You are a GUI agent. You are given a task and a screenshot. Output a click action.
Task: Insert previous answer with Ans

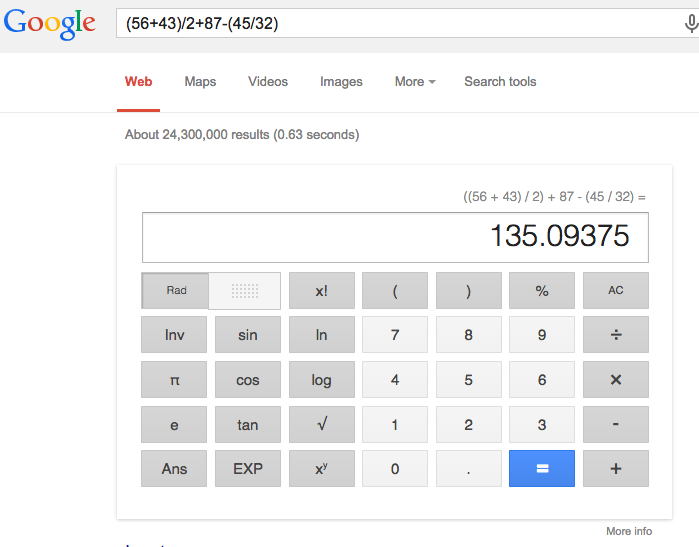[x=174, y=469]
